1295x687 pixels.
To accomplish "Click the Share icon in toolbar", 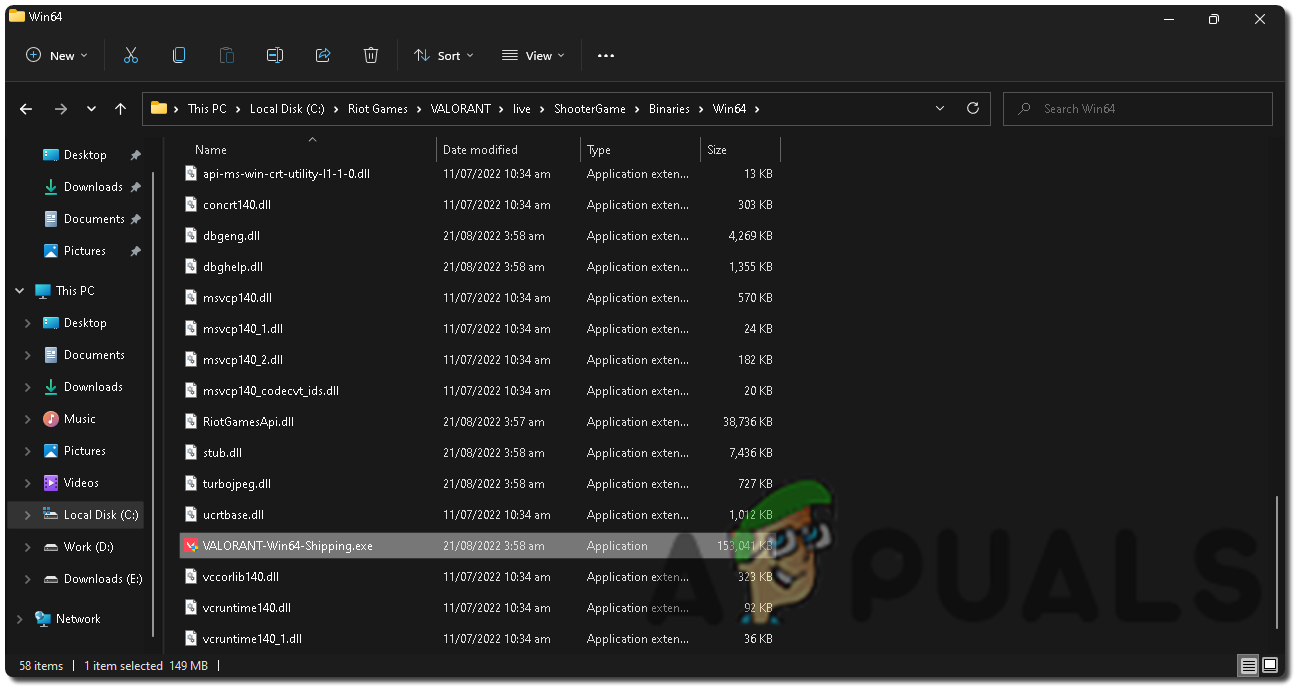I will click(323, 55).
